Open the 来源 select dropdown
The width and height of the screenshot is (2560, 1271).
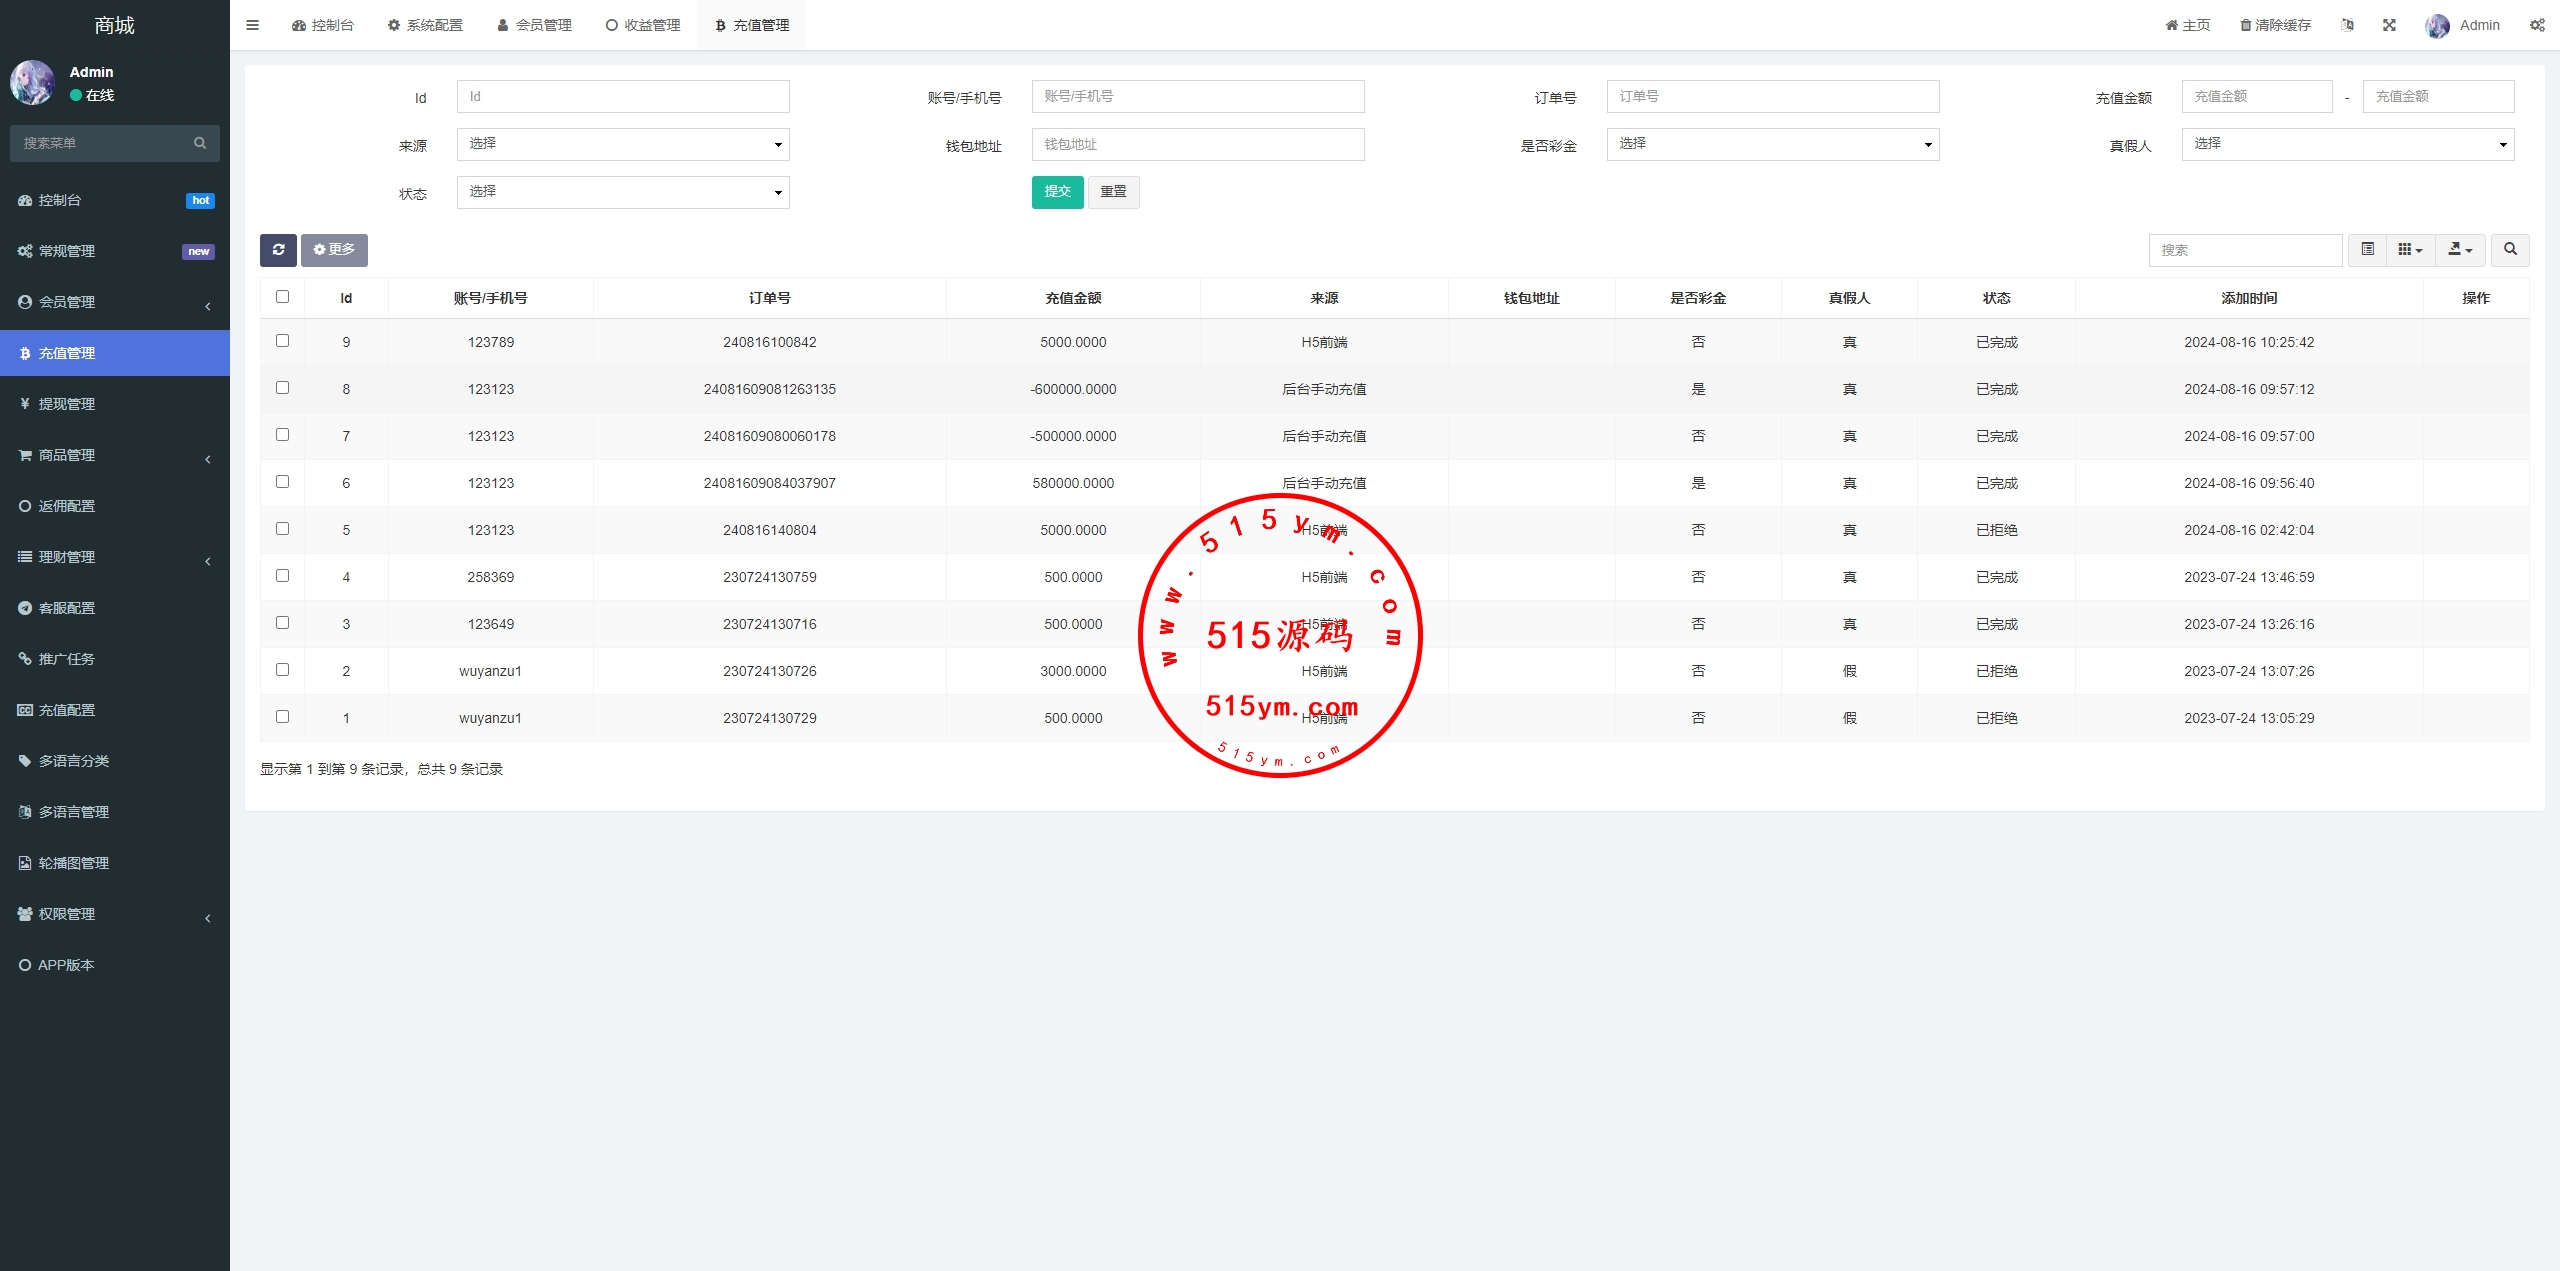(x=623, y=144)
